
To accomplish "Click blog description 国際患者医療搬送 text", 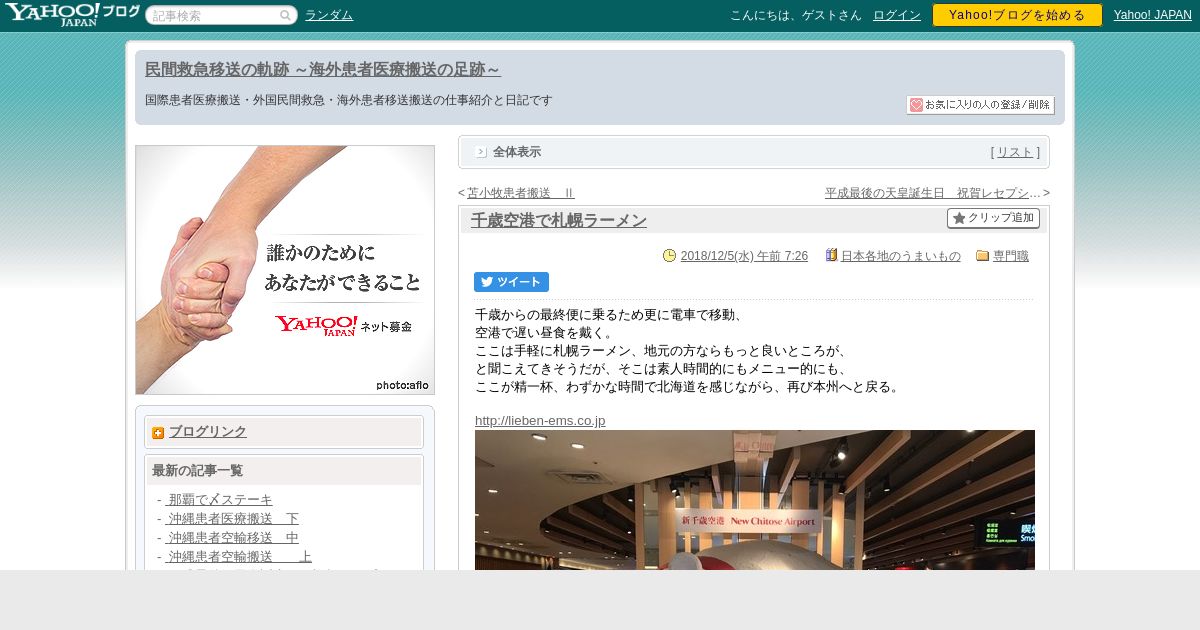I will tap(348, 100).
